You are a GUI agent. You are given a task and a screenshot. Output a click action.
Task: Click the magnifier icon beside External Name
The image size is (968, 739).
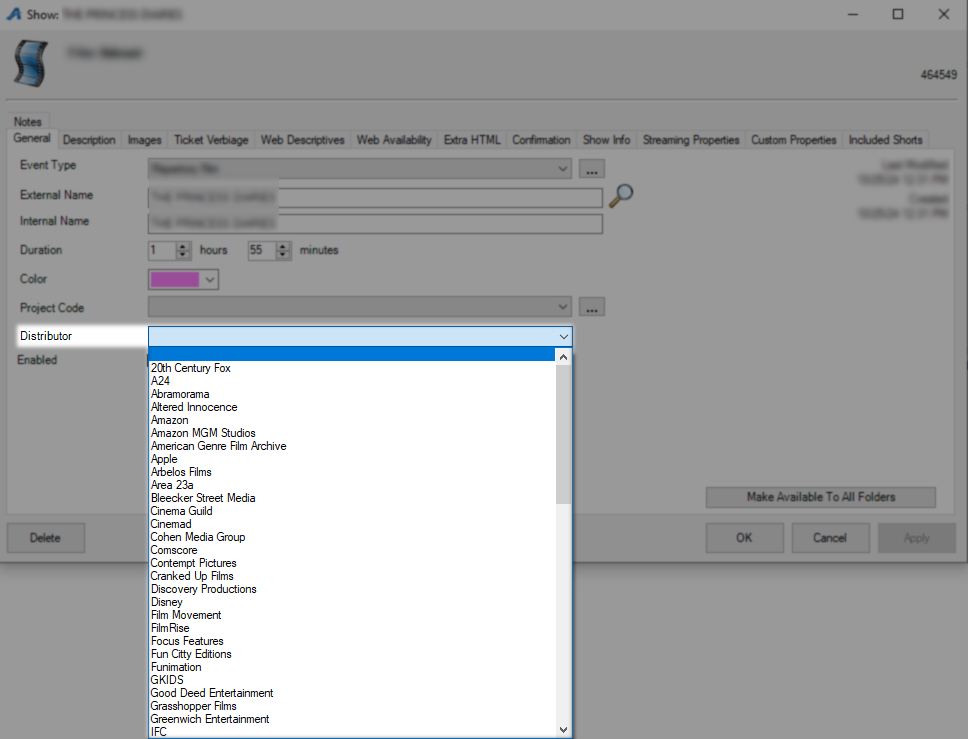click(x=621, y=196)
